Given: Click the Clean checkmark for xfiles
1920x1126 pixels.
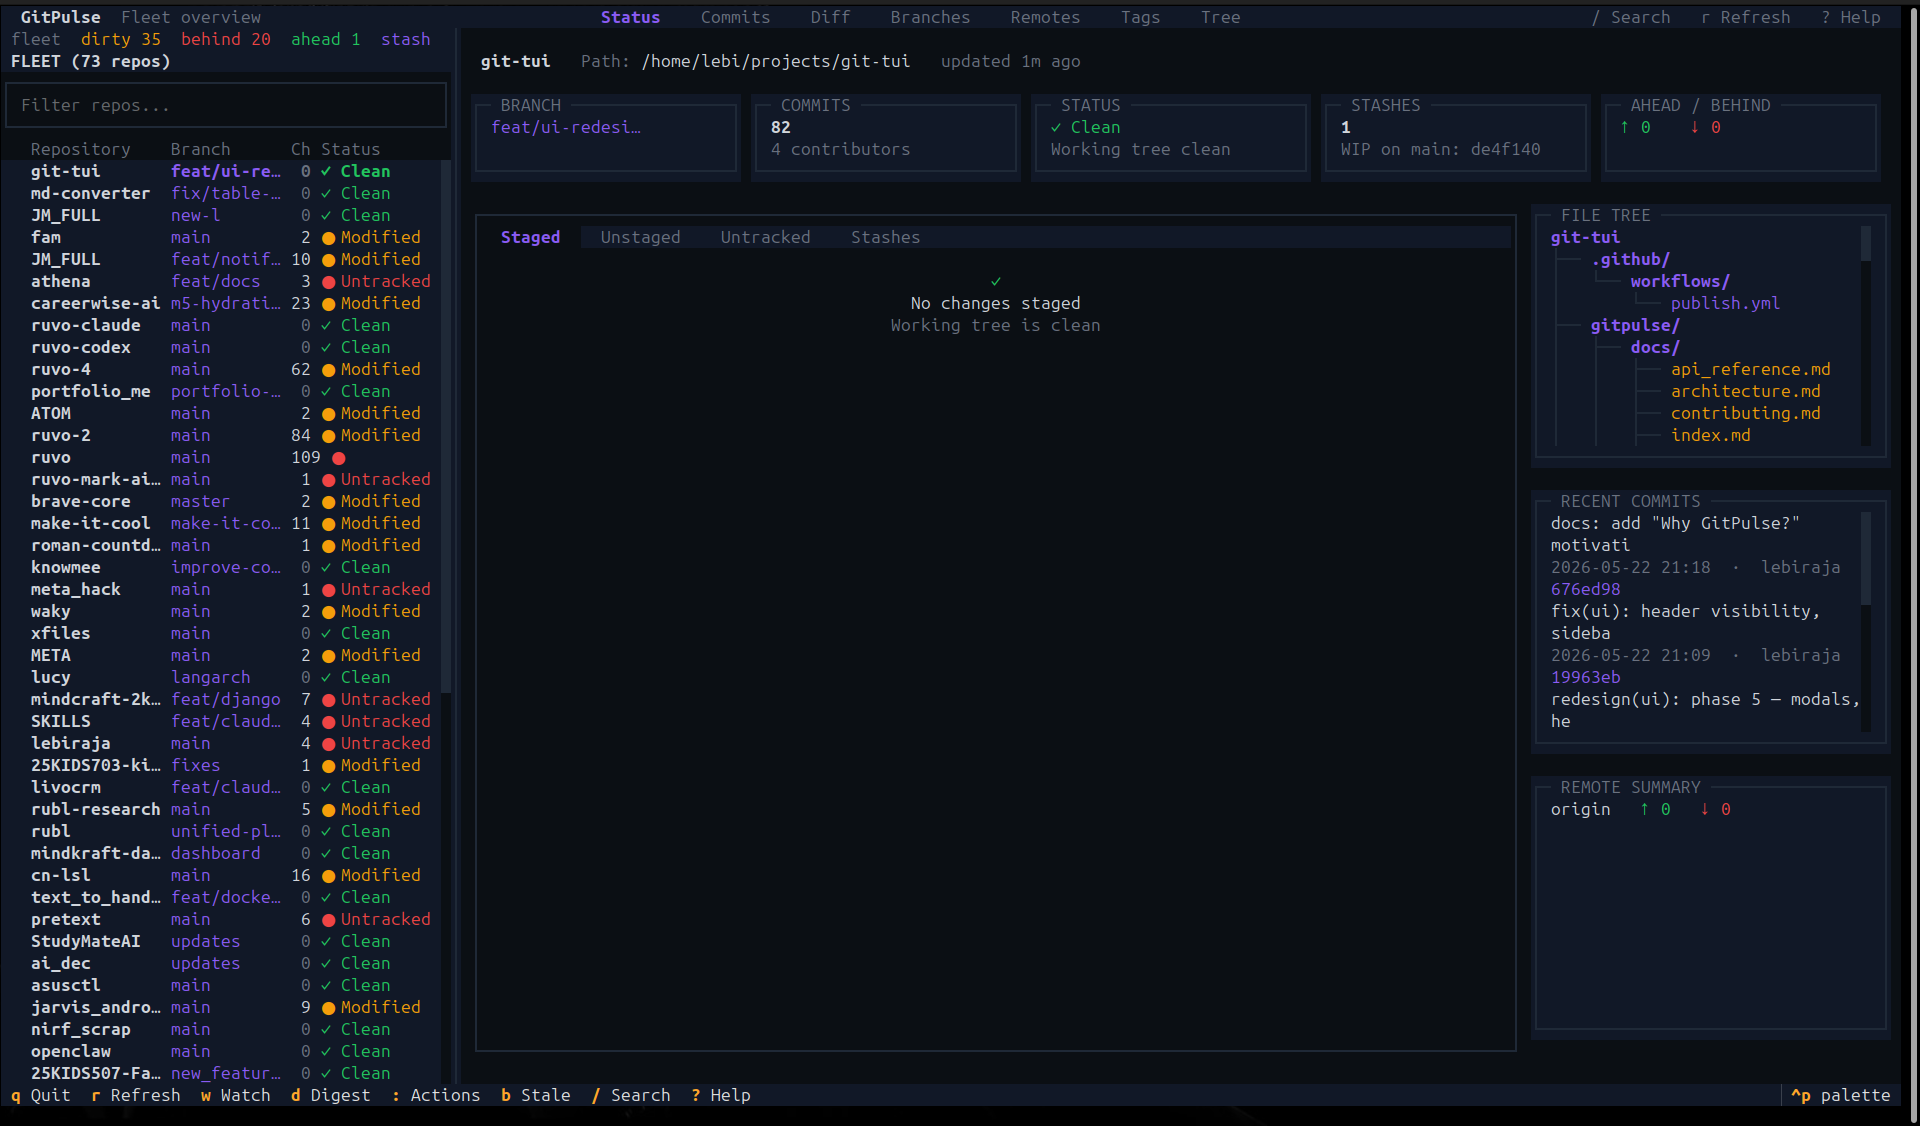Looking at the screenshot, I should point(326,633).
